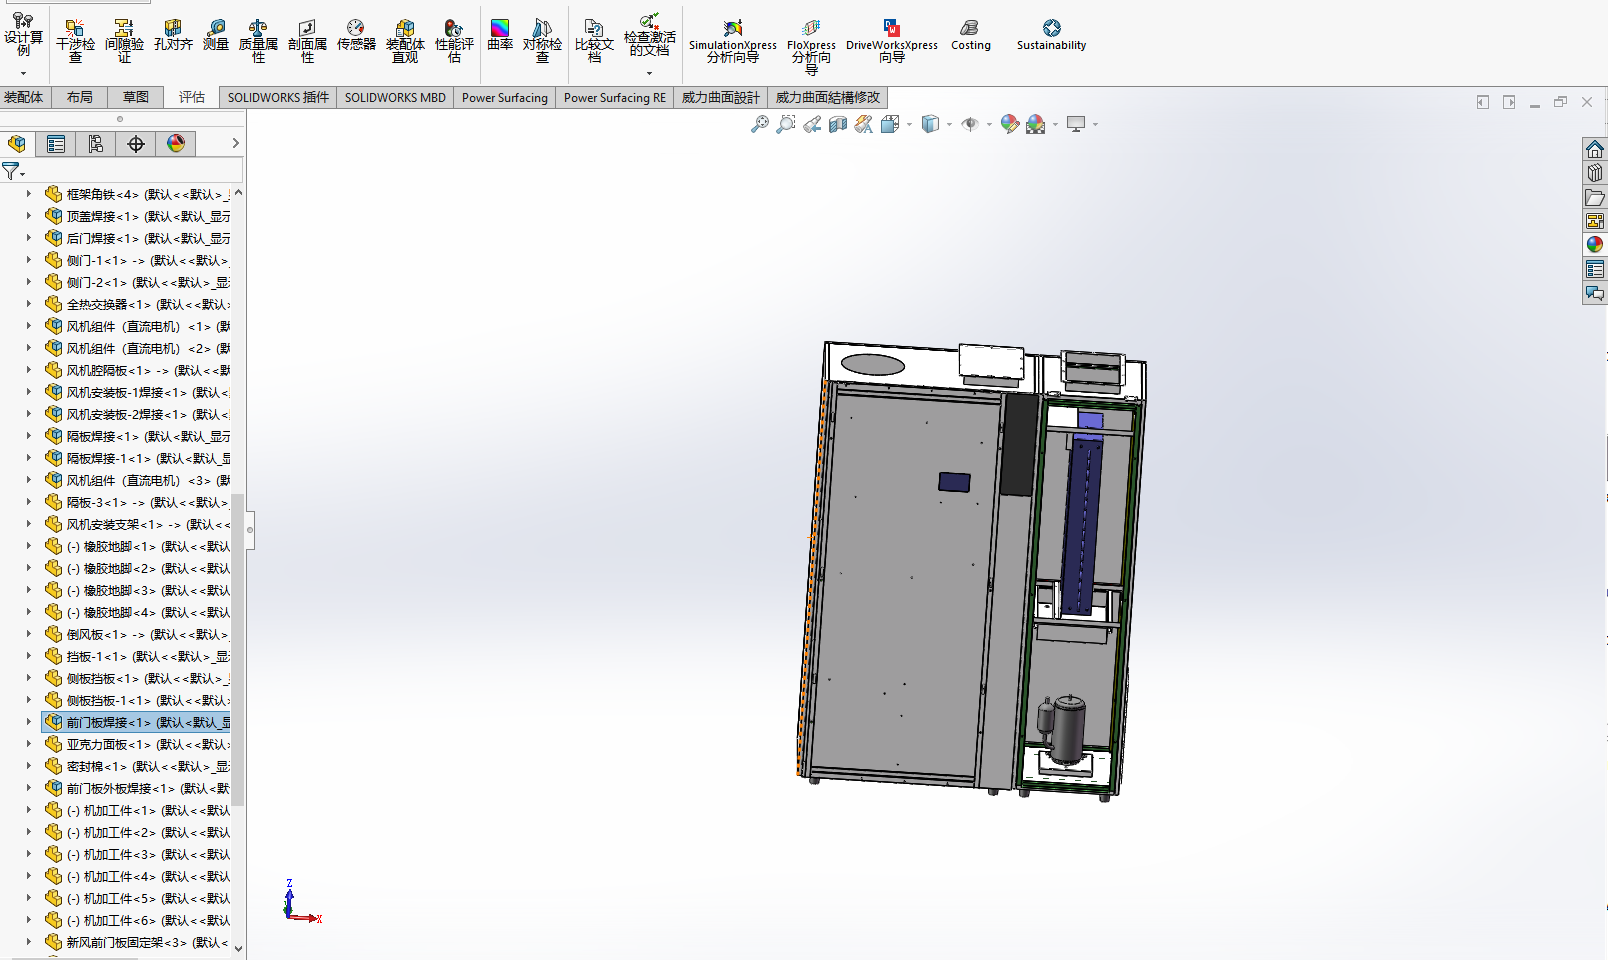Open the ConfigurationManager tab in left panel

click(x=96, y=143)
